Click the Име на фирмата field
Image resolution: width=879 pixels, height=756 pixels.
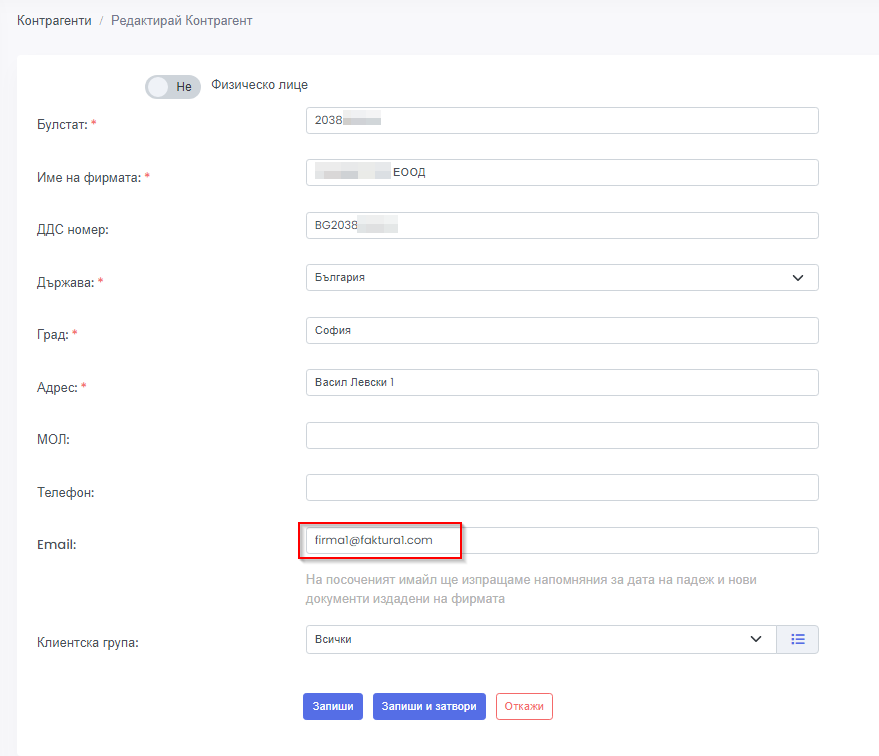[562, 173]
